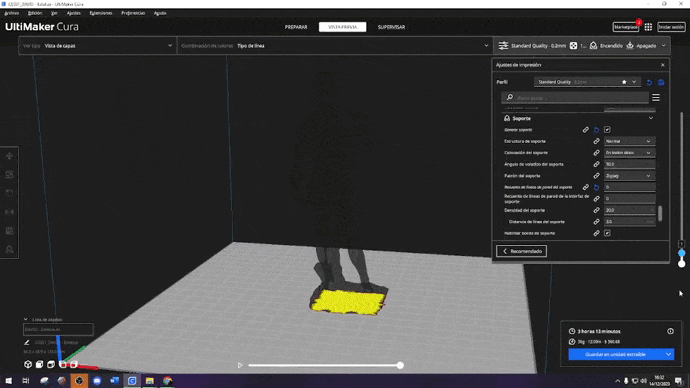Click the white lower layer slider handle

[x=682, y=264]
